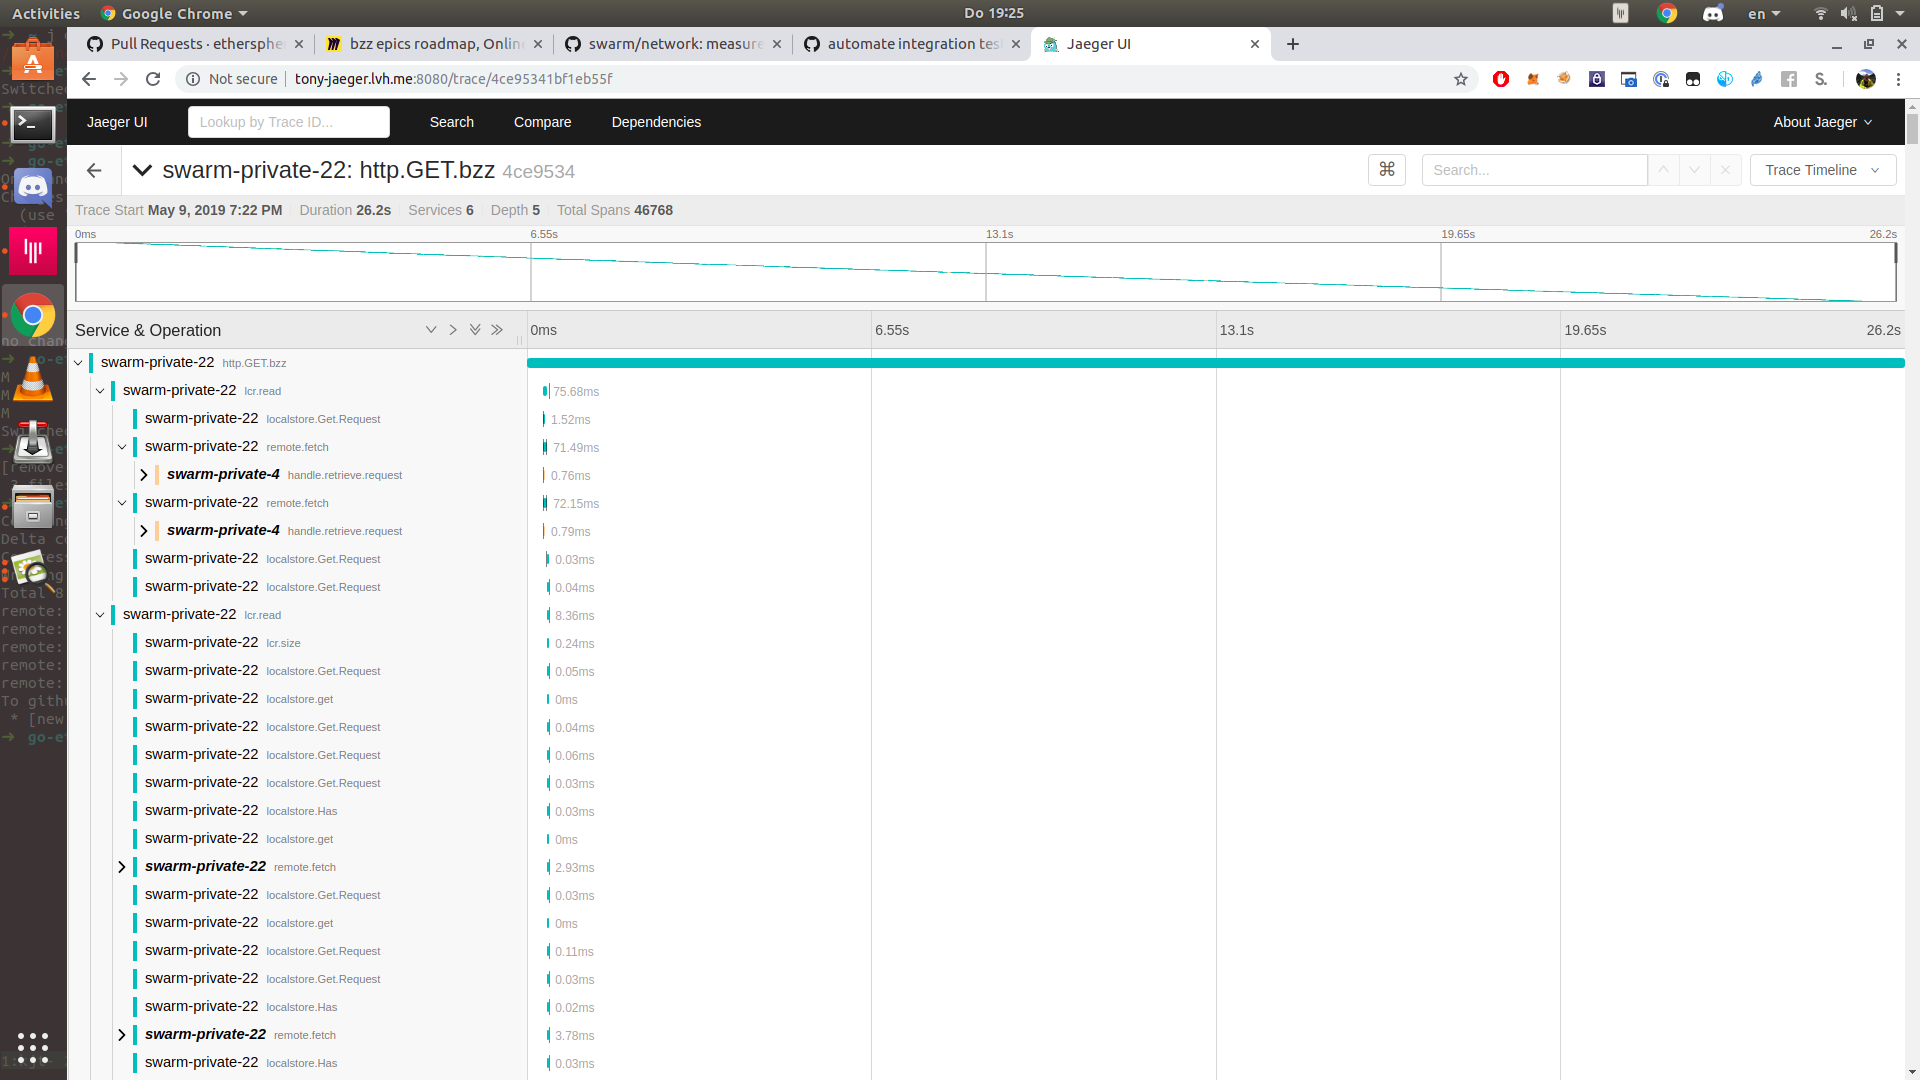This screenshot has width=1920, height=1080.
Task: Click the root span teal duration bar
Action: tap(1215, 363)
